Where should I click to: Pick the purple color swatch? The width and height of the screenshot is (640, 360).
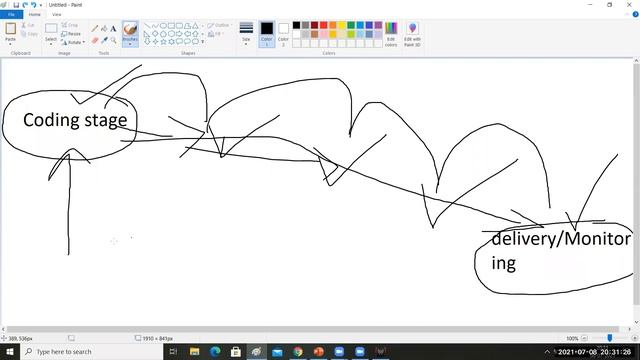(378, 25)
